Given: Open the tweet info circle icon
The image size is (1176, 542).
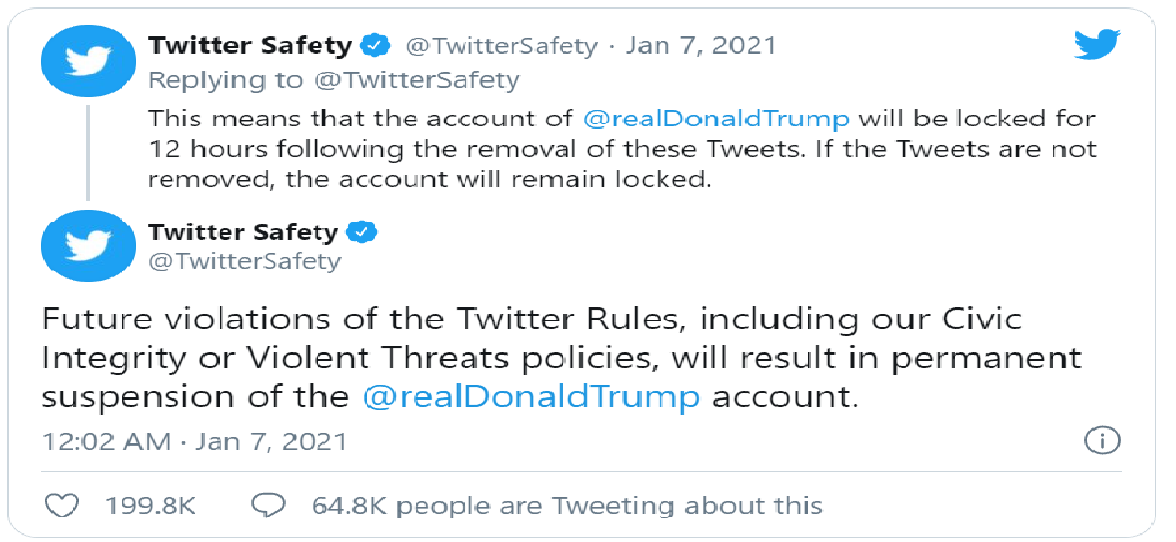Looking at the screenshot, I should pyautogui.click(x=1102, y=441).
